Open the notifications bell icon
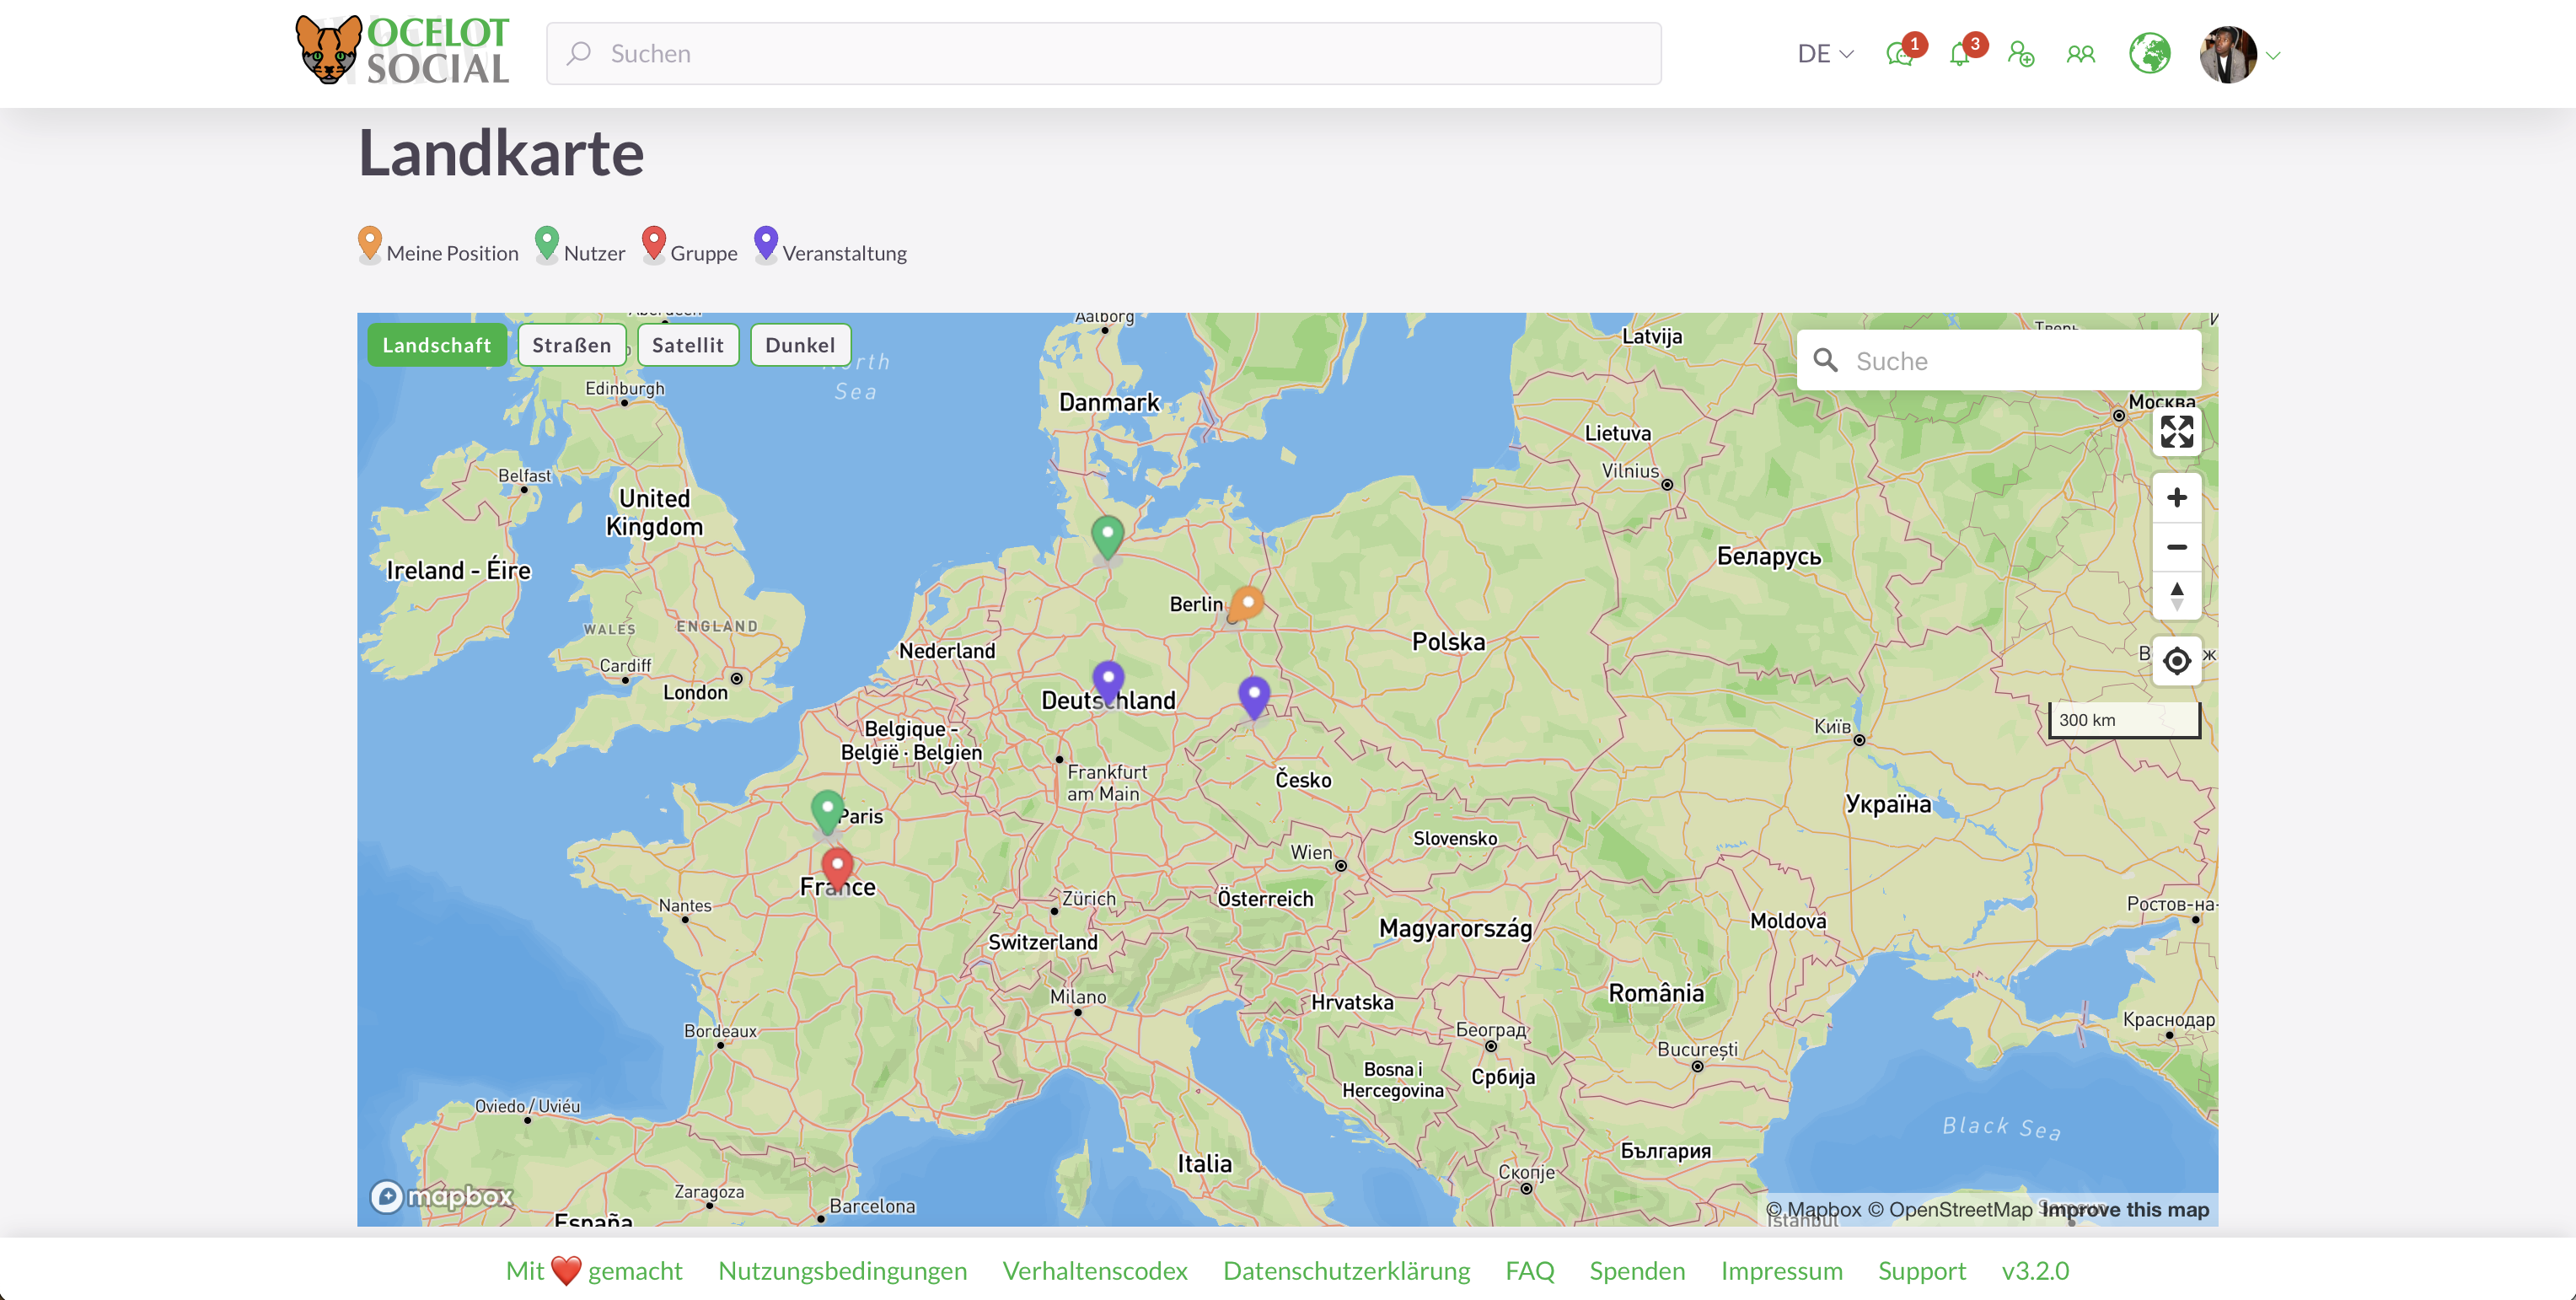The width and height of the screenshot is (2576, 1300). (x=1960, y=54)
